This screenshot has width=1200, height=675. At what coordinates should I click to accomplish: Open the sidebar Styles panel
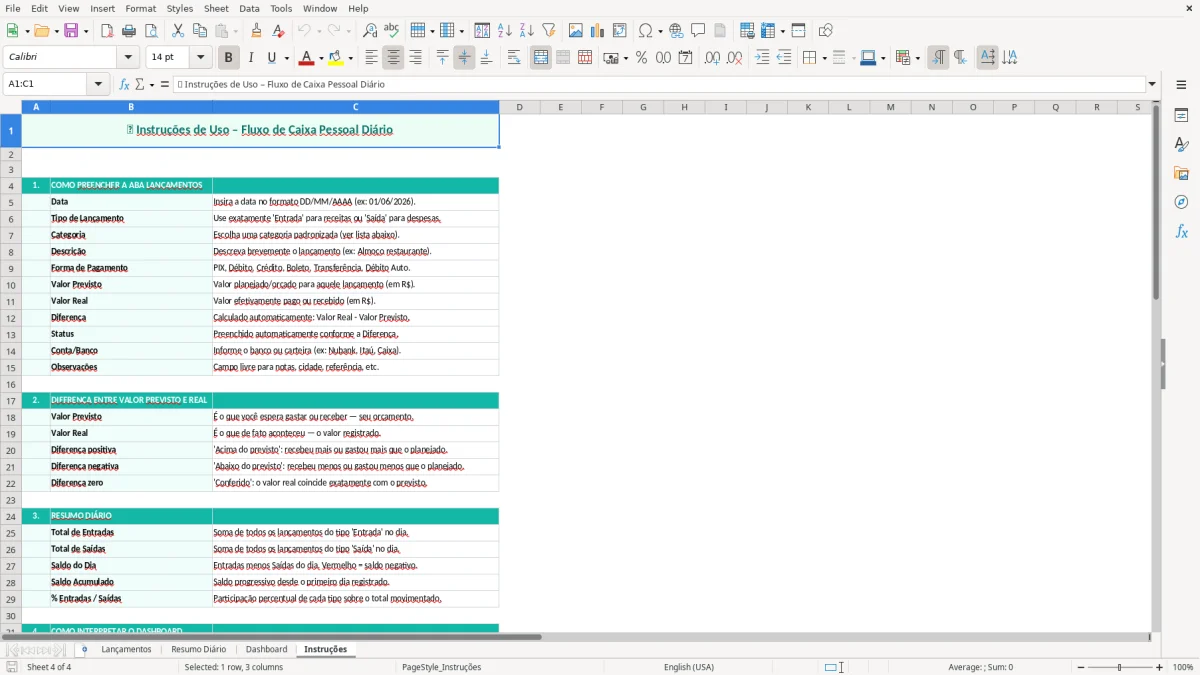click(1181, 144)
